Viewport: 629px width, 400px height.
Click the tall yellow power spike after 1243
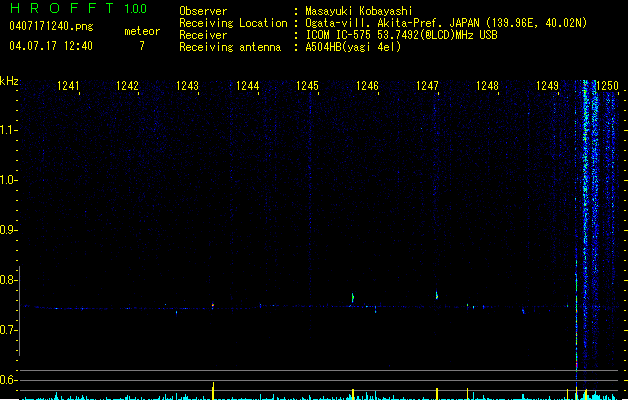pyautogui.click(x=213, y=391)
